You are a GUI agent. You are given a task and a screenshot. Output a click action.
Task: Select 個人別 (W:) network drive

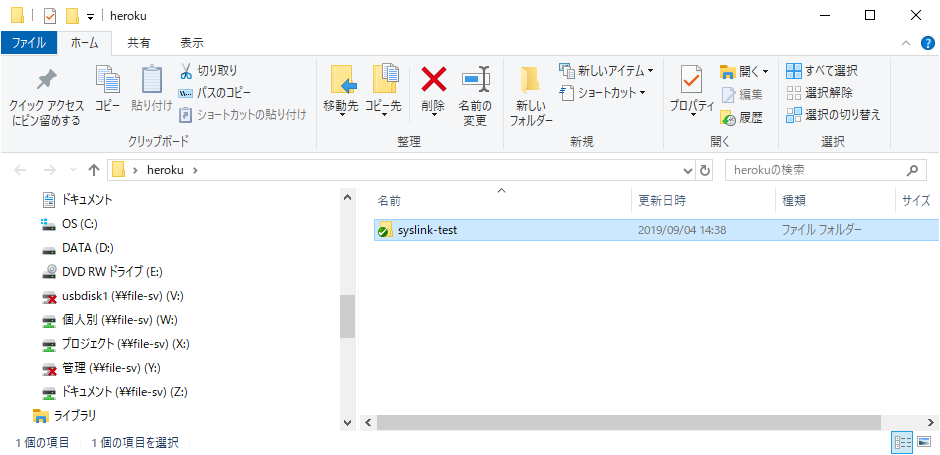[110, 320]
